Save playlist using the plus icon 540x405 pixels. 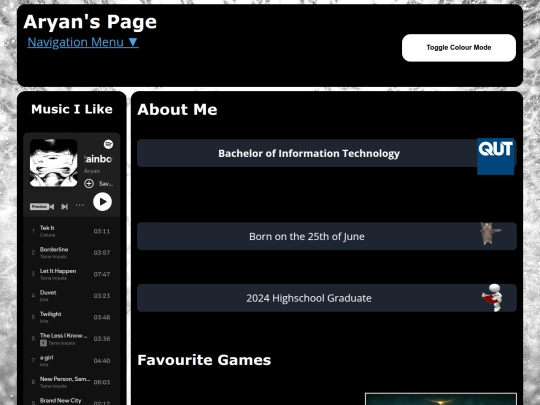[x=89, y=184]
